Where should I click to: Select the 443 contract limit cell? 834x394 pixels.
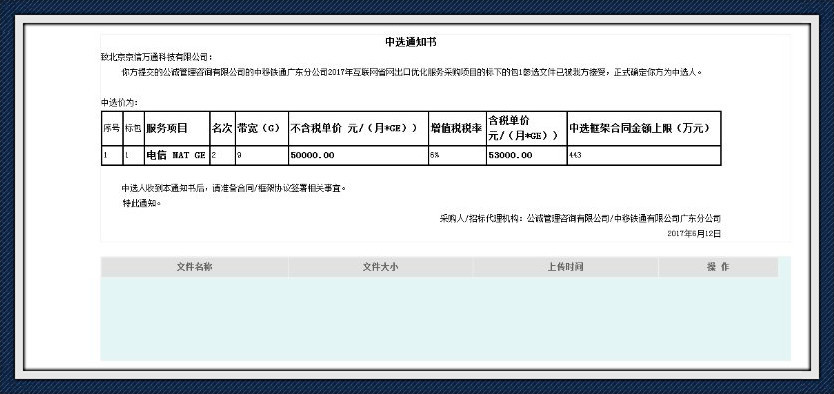coord(644,155)
